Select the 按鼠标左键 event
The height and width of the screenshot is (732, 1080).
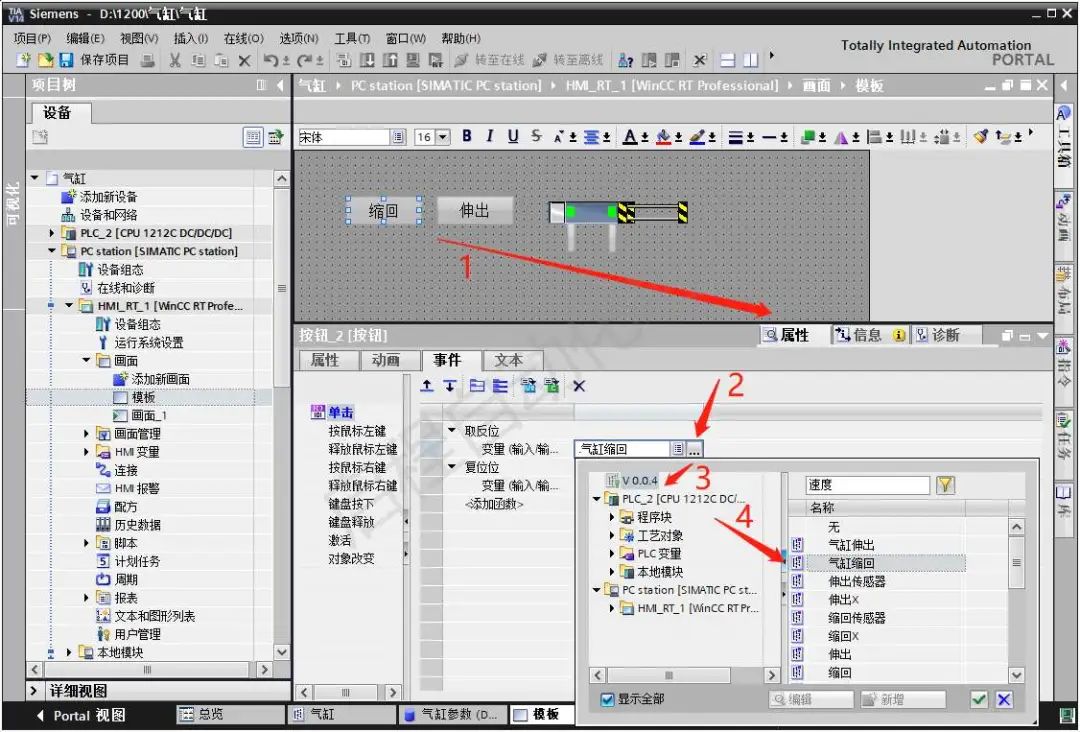pyautogui.click(x=357, y=432)
